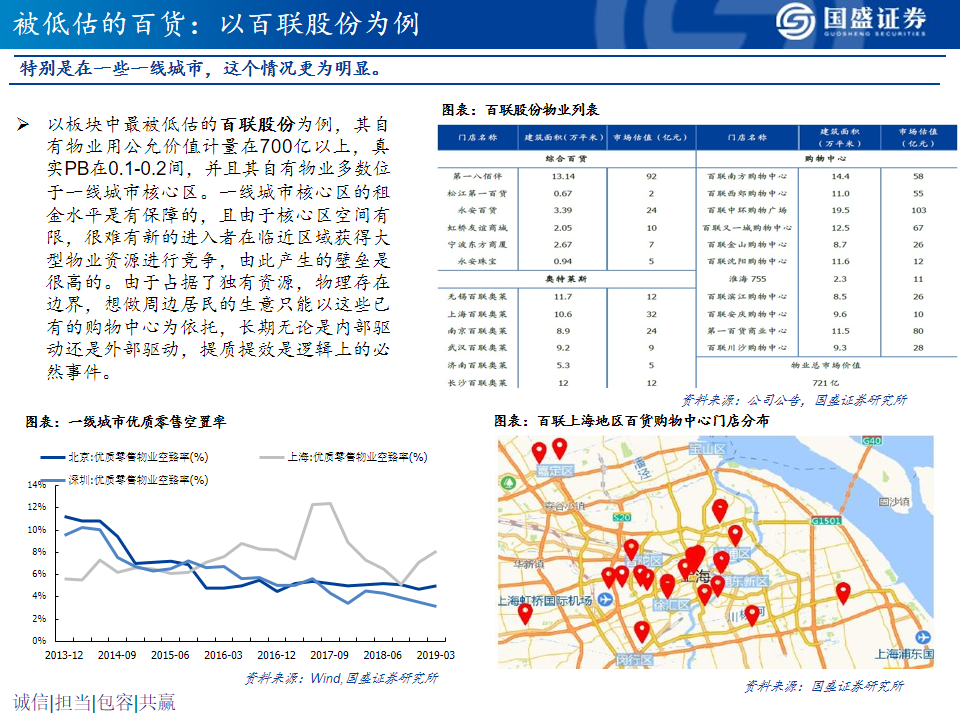Click valuation value 103
This screenshot has width=960, height=720.
coord(918,210)
